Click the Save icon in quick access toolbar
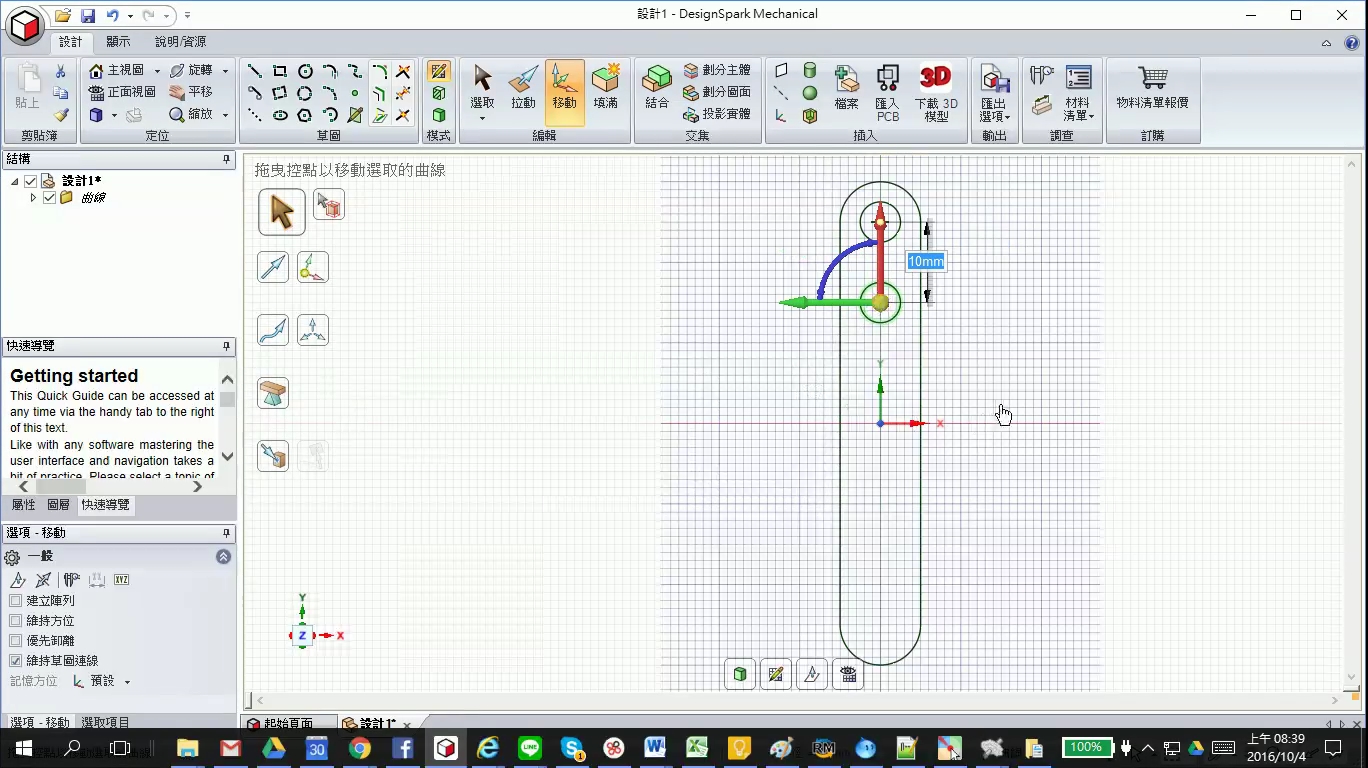This screenshot has width=1368, height=768. point(88,15)
